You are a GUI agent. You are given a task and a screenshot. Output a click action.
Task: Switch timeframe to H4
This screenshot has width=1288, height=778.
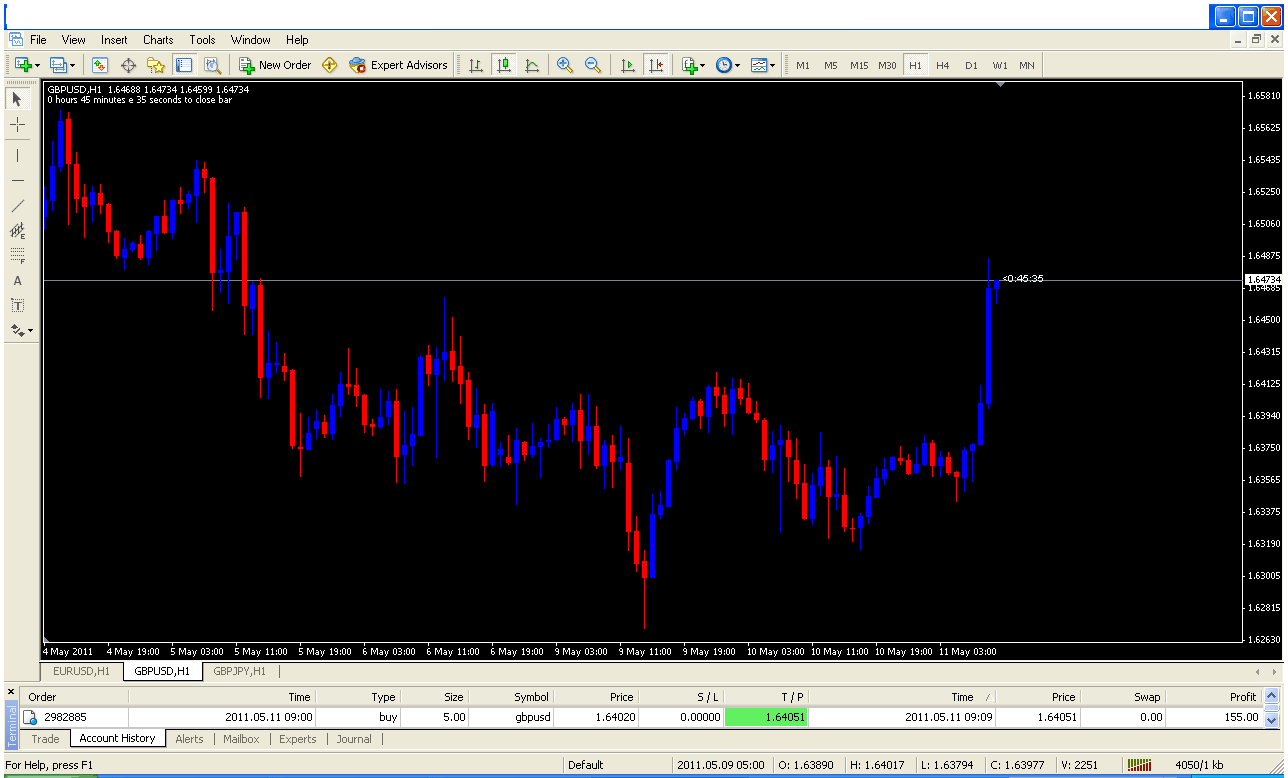point(942,65)
